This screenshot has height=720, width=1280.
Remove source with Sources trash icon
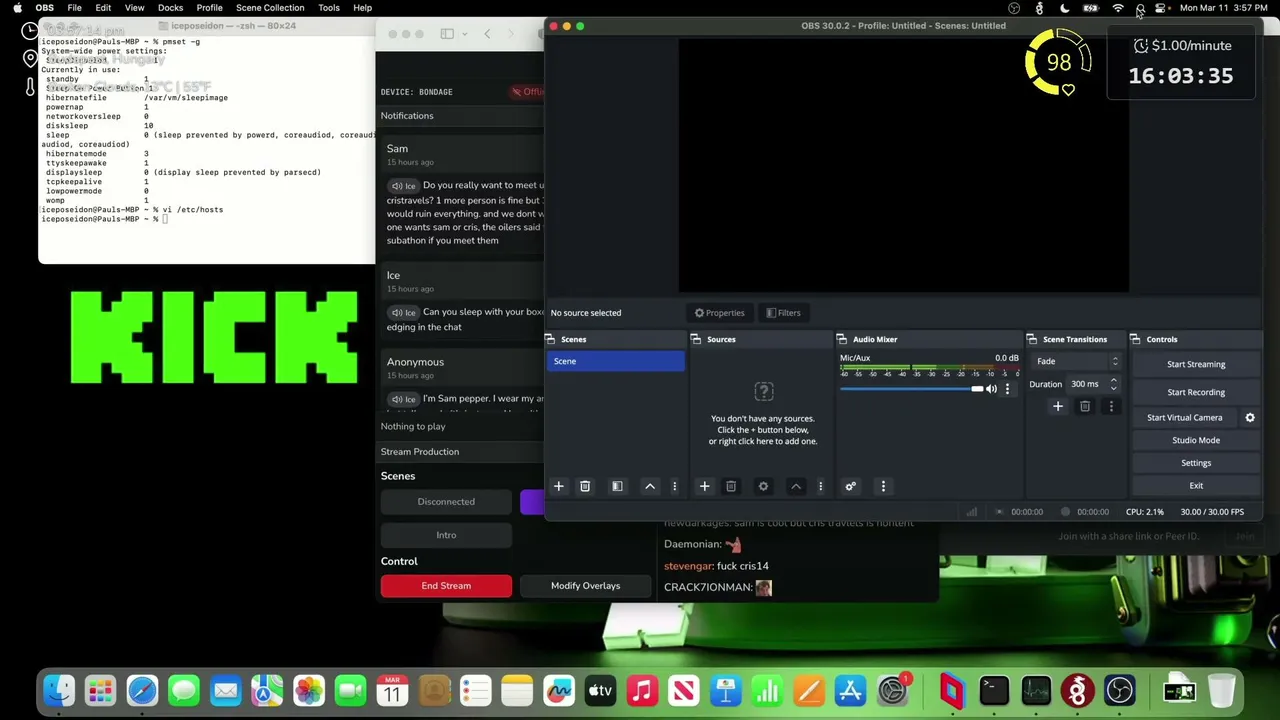(731, 486)
